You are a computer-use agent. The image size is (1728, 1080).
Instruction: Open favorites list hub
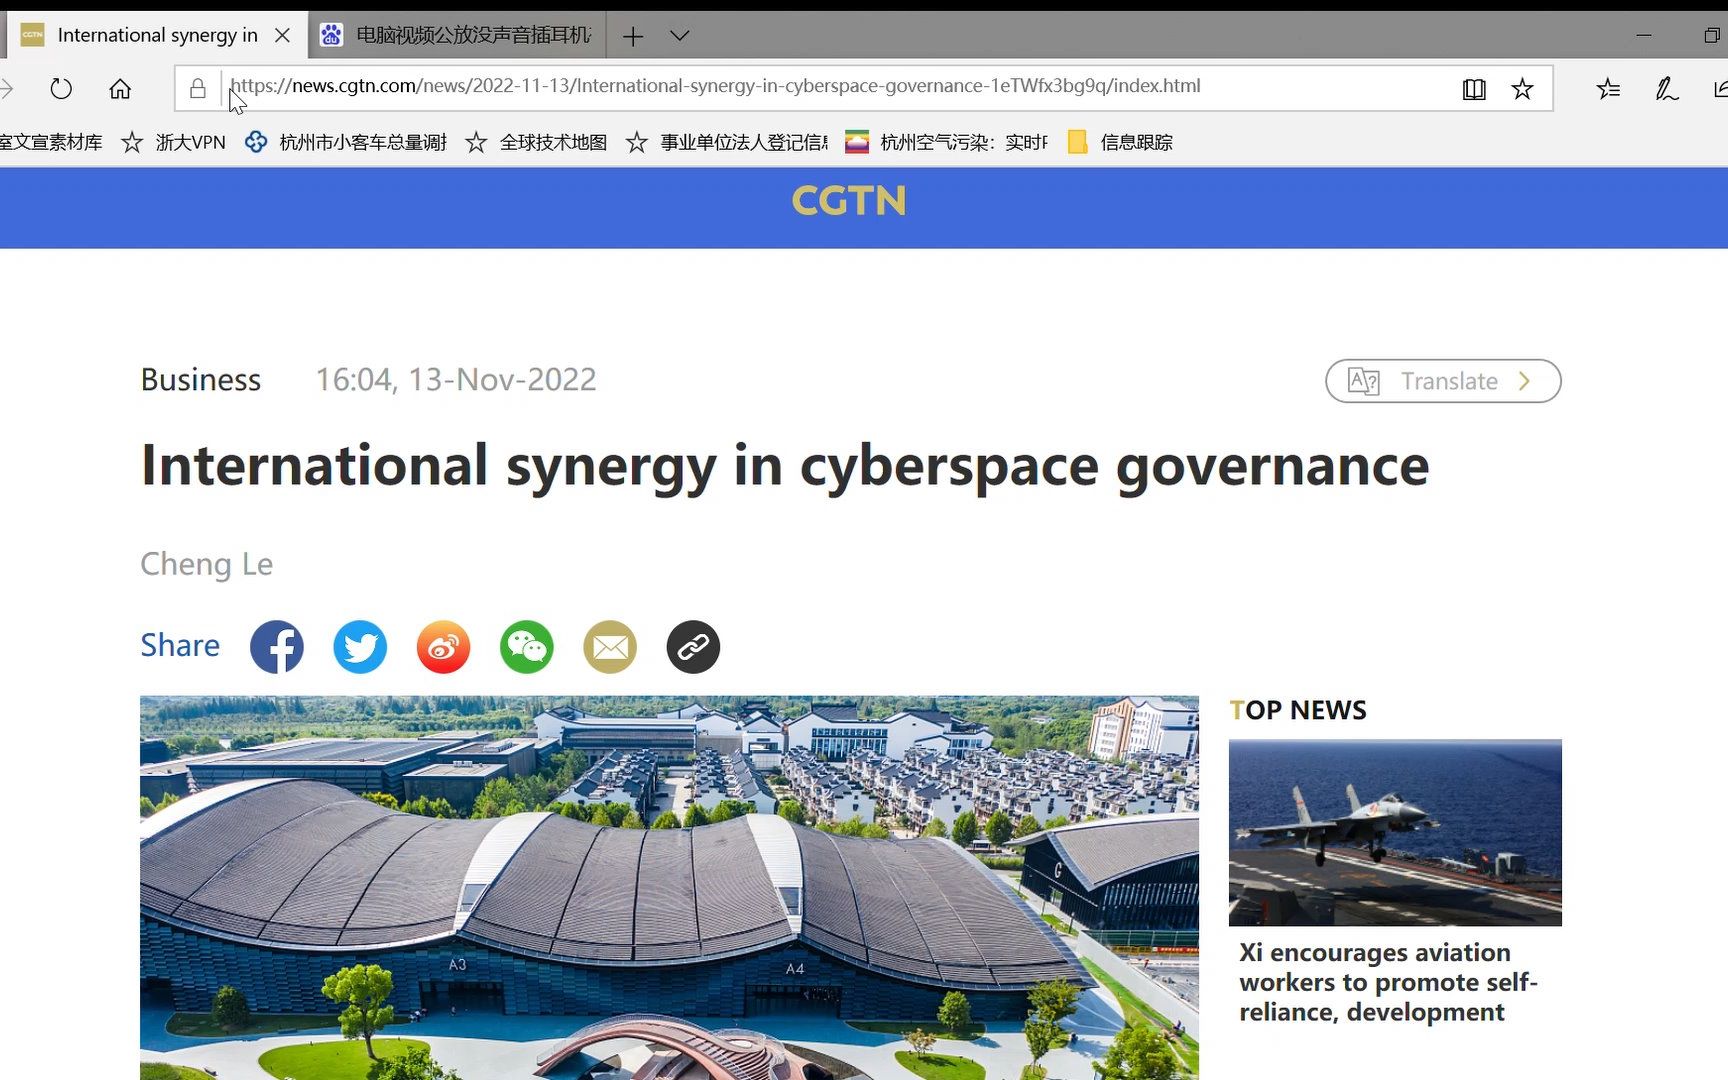1608,89
